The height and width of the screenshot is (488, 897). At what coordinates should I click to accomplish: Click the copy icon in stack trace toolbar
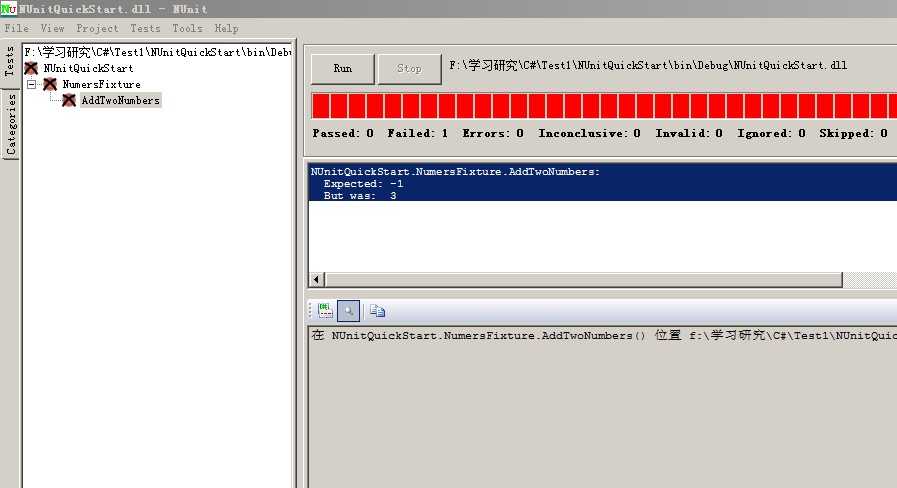(x=377, y=311)
